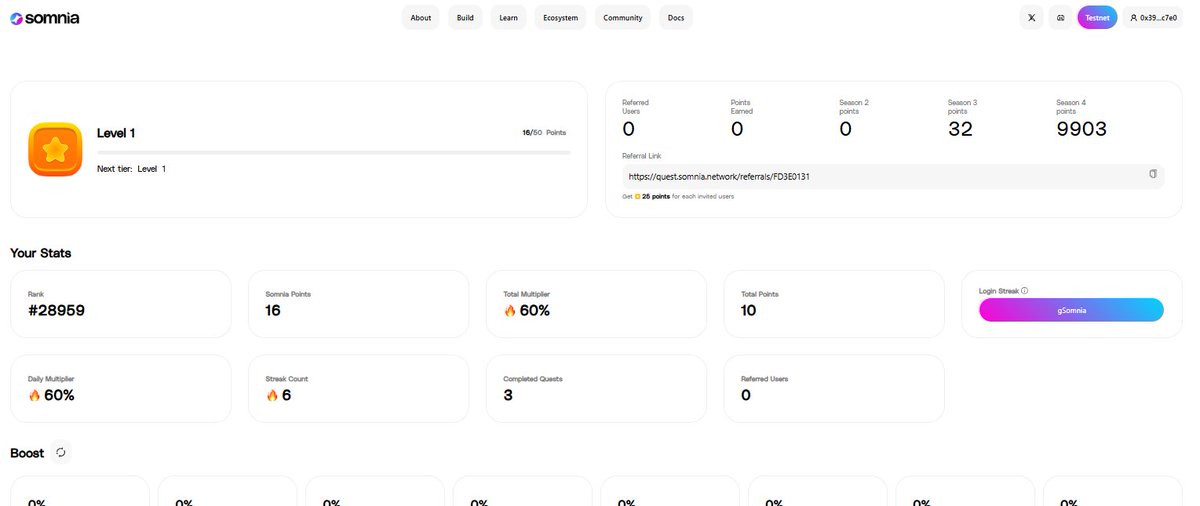Screen dimensions: 1200x506
Task: Open the Docs menu item
Action: pyautogui.click(x=676, y=18)
